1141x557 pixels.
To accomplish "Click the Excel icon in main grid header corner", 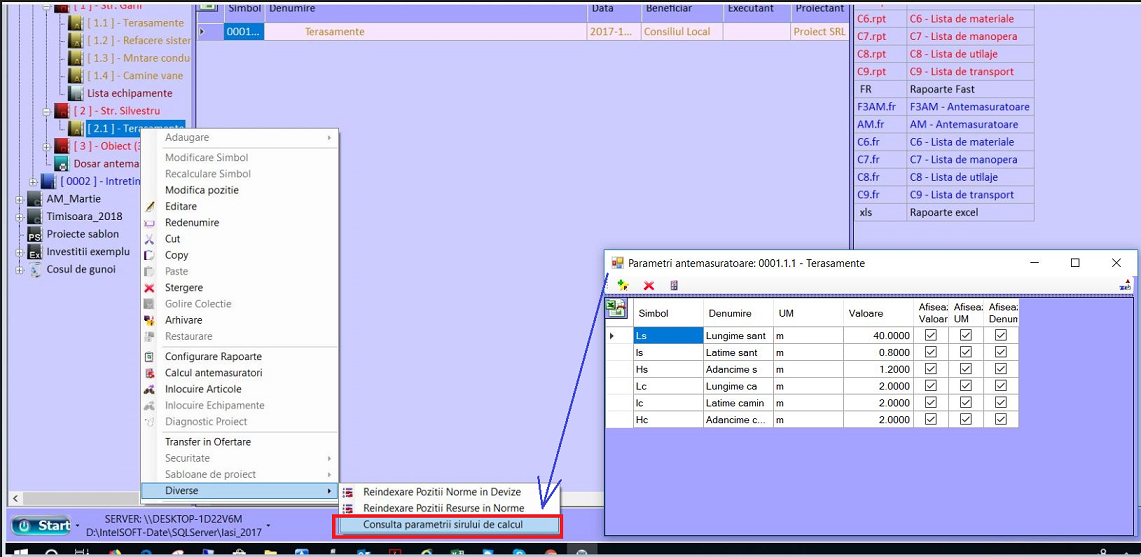I will pos(210,6).
